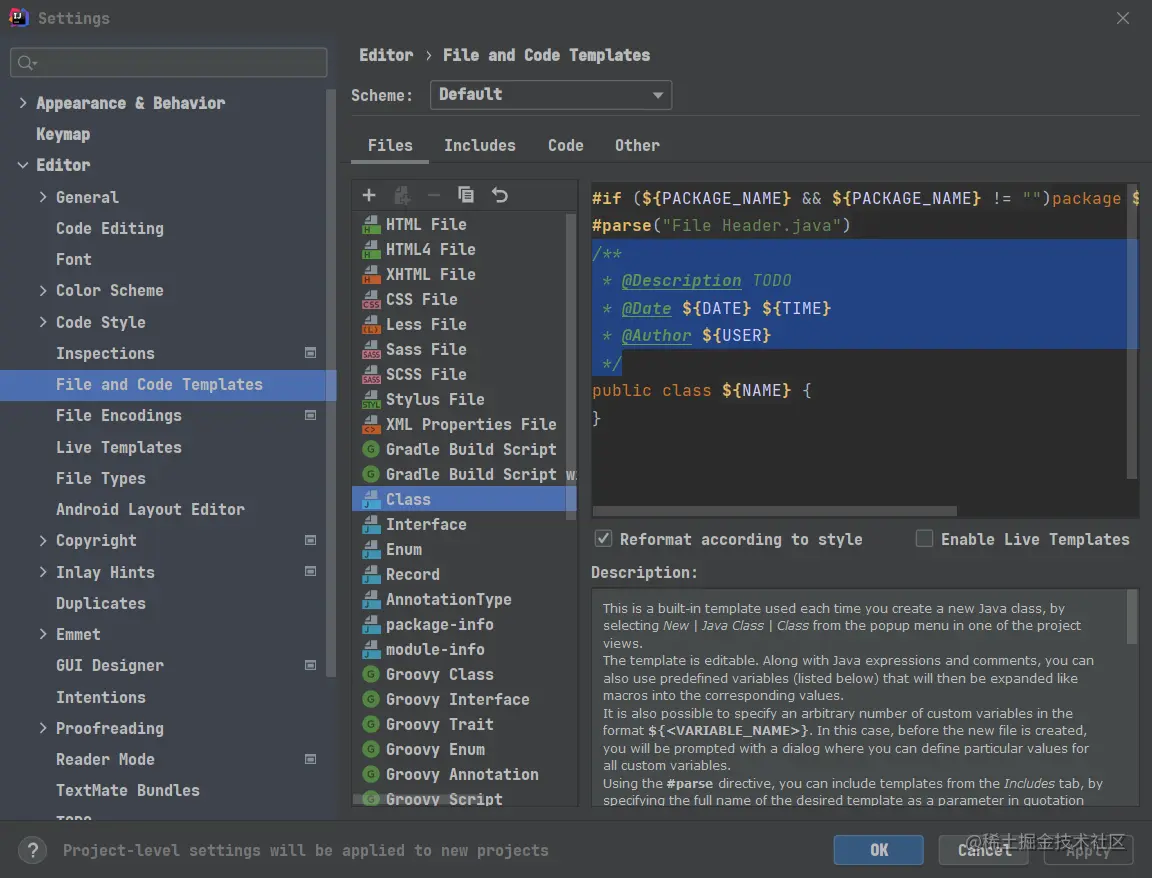Collapse the Editor tree node
1152x878 pixels.
23,165
